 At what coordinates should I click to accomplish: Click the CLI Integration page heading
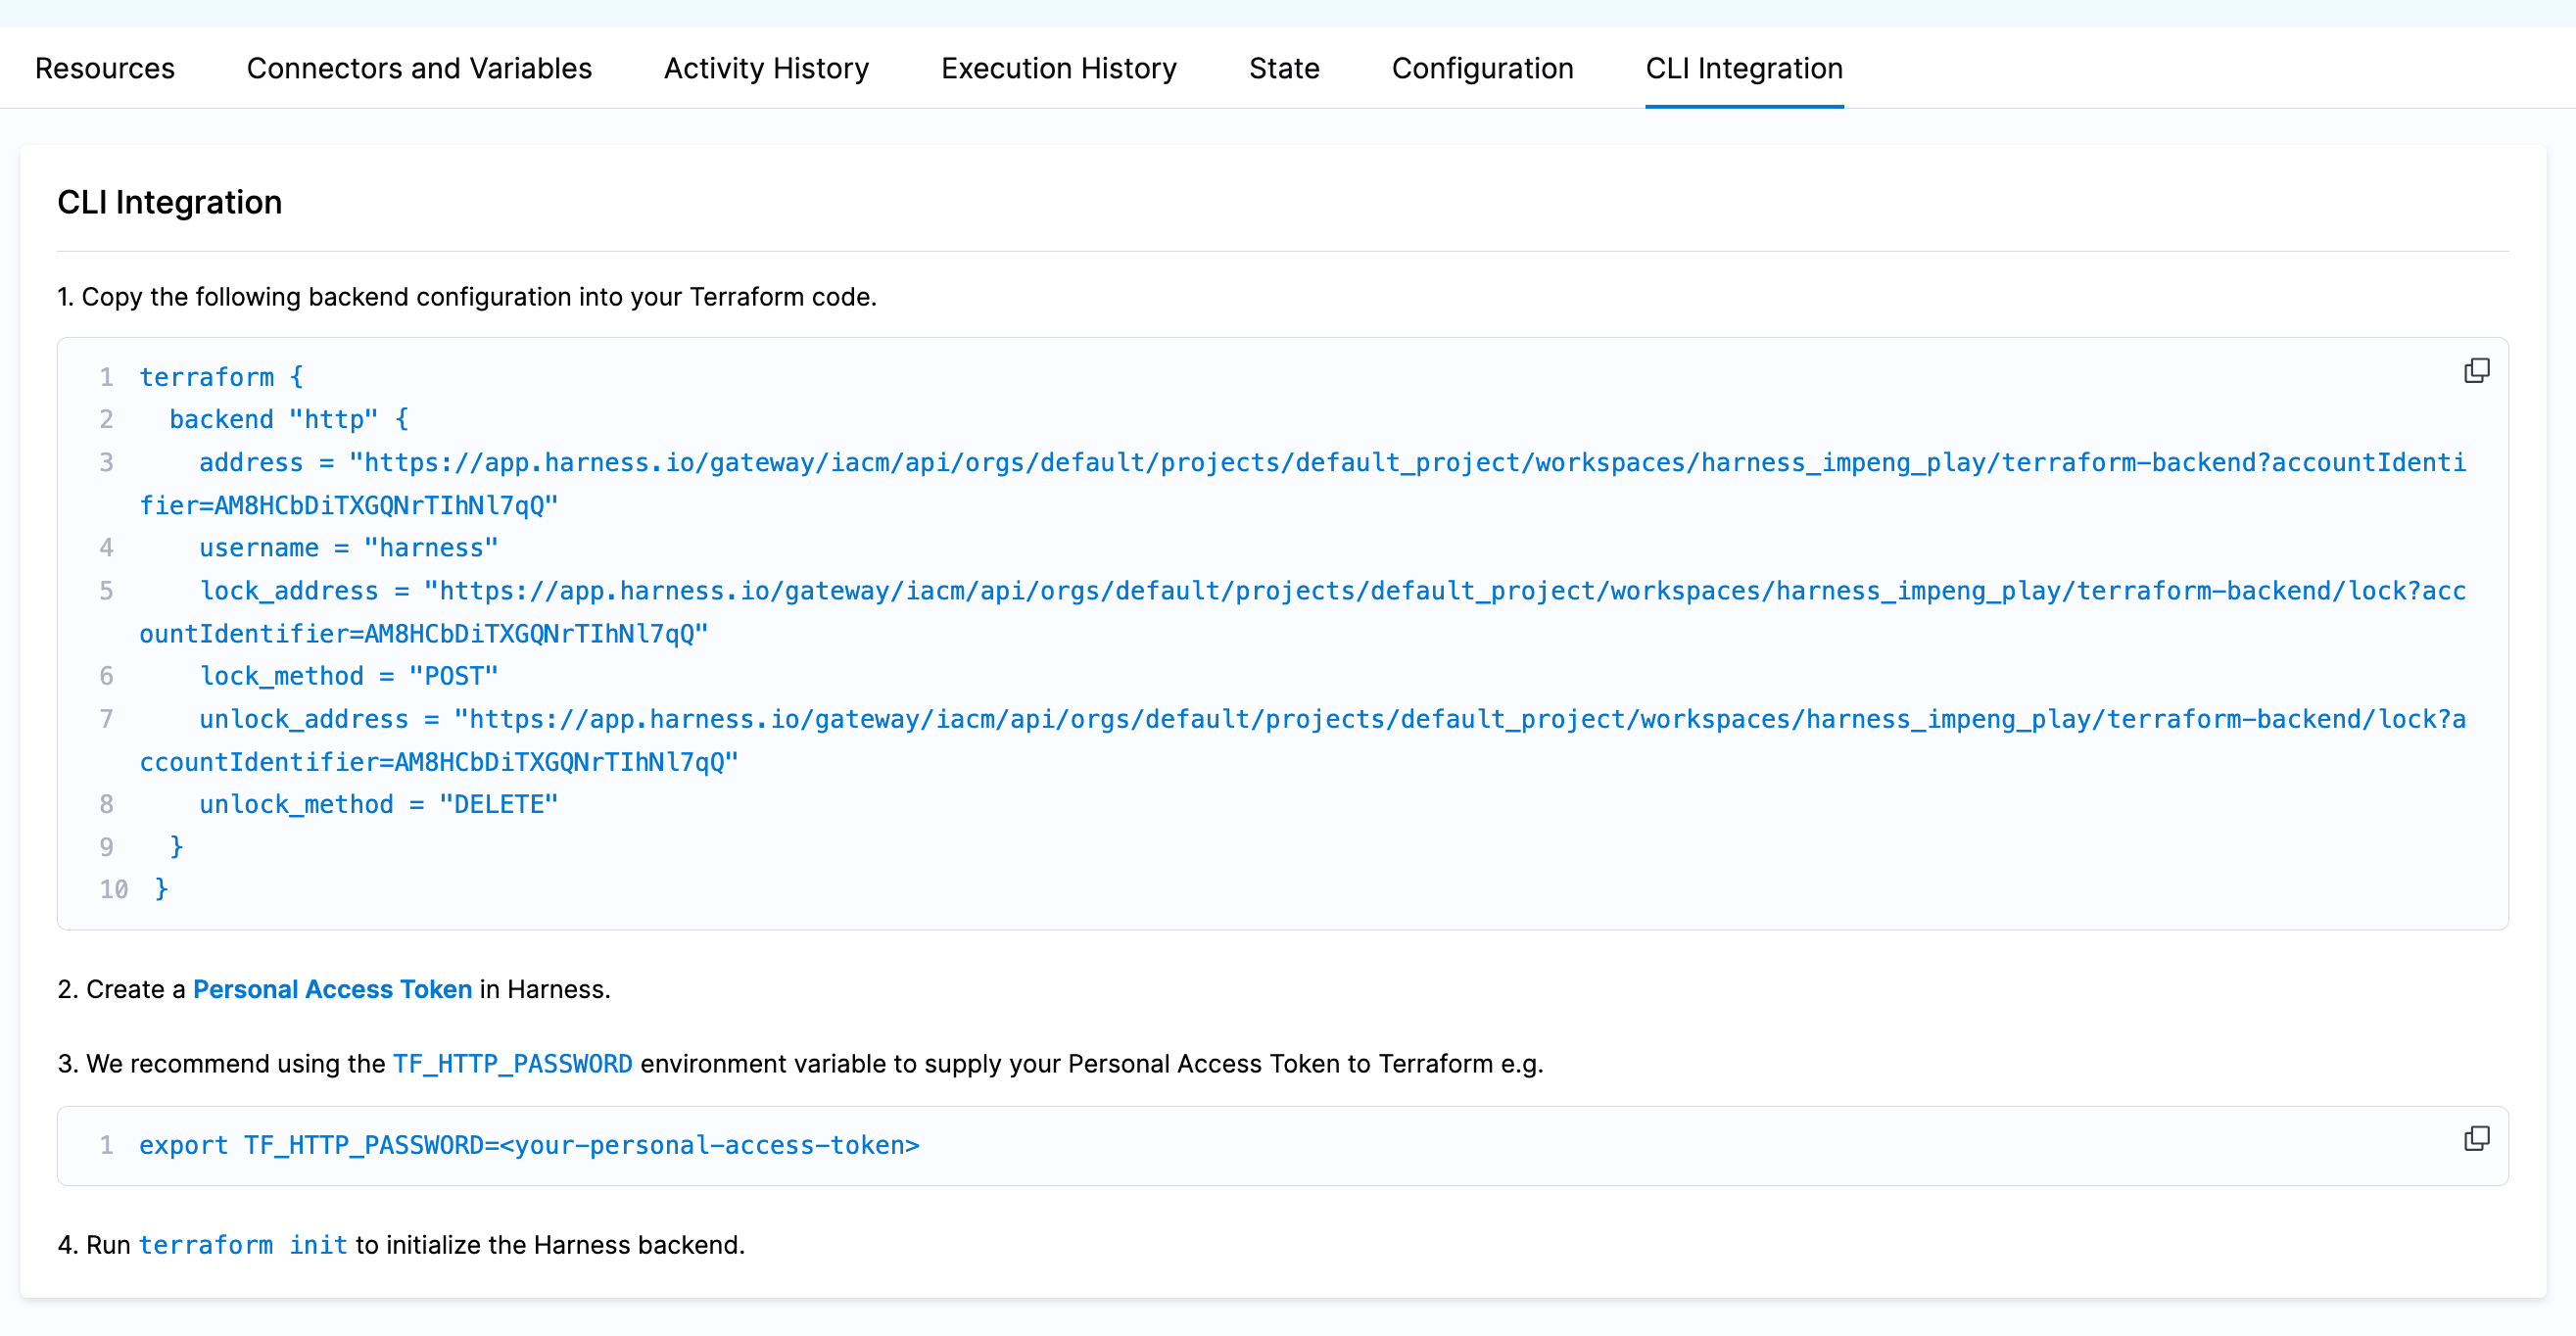pyautogui.click(x=169, y=202)
